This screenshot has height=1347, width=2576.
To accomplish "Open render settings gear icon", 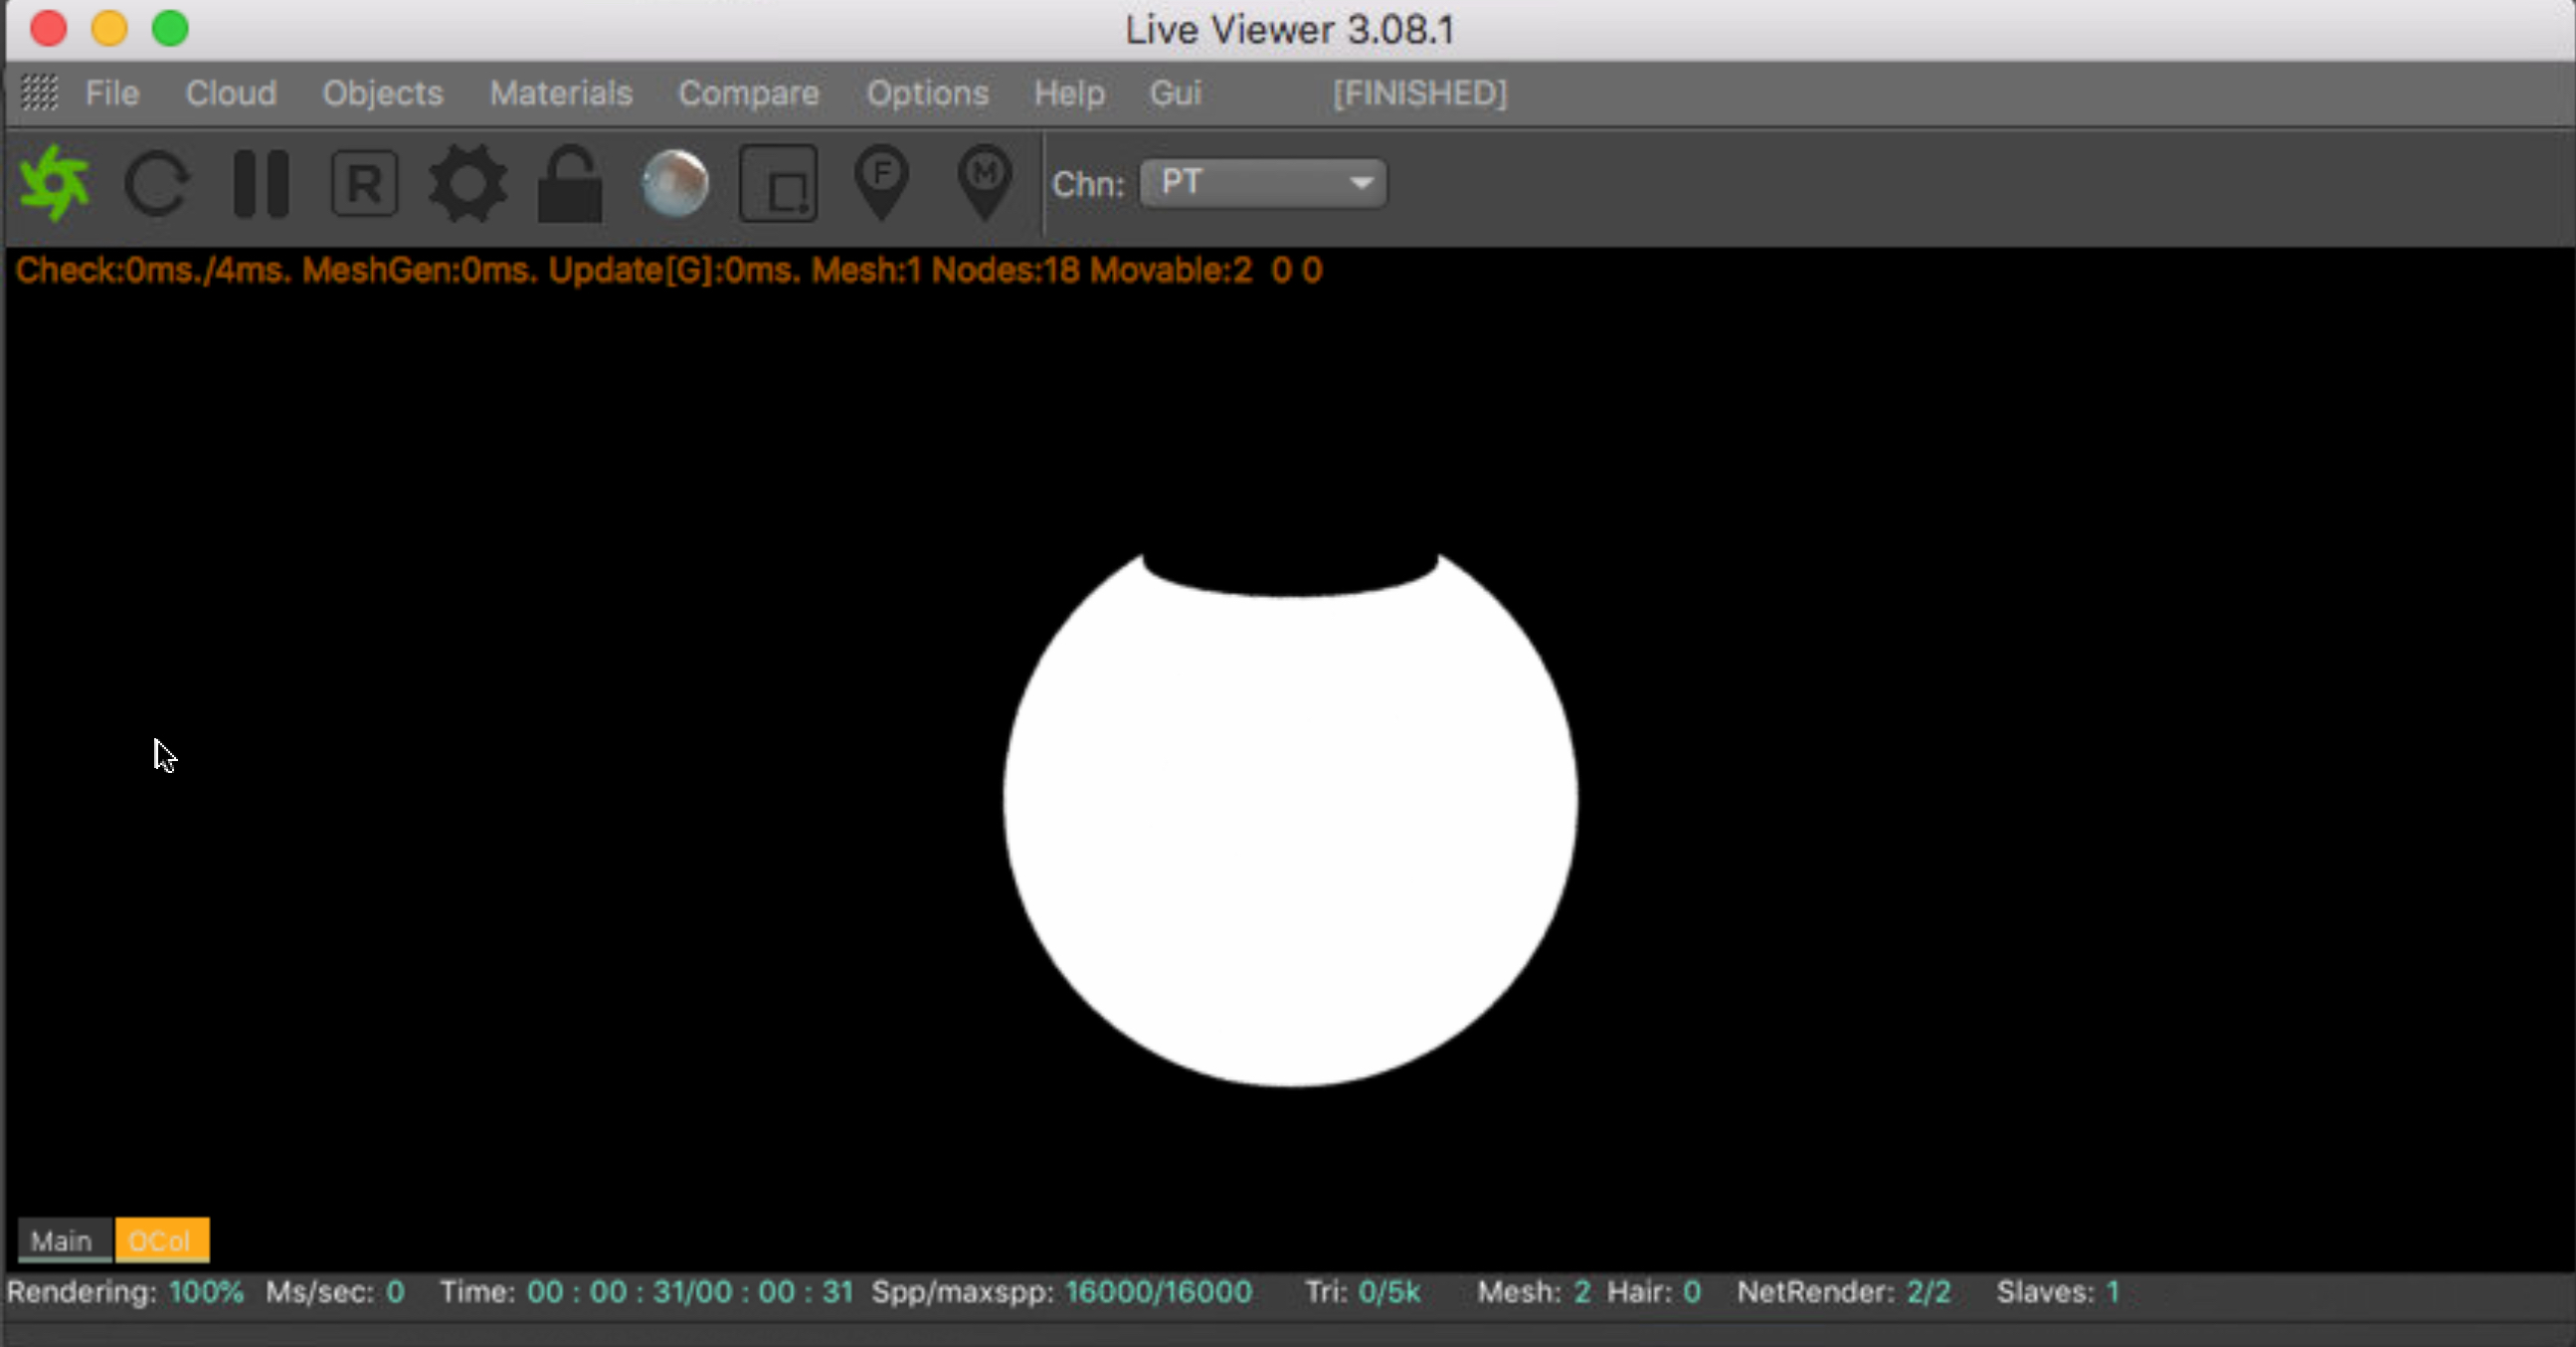I will (468, 184).
